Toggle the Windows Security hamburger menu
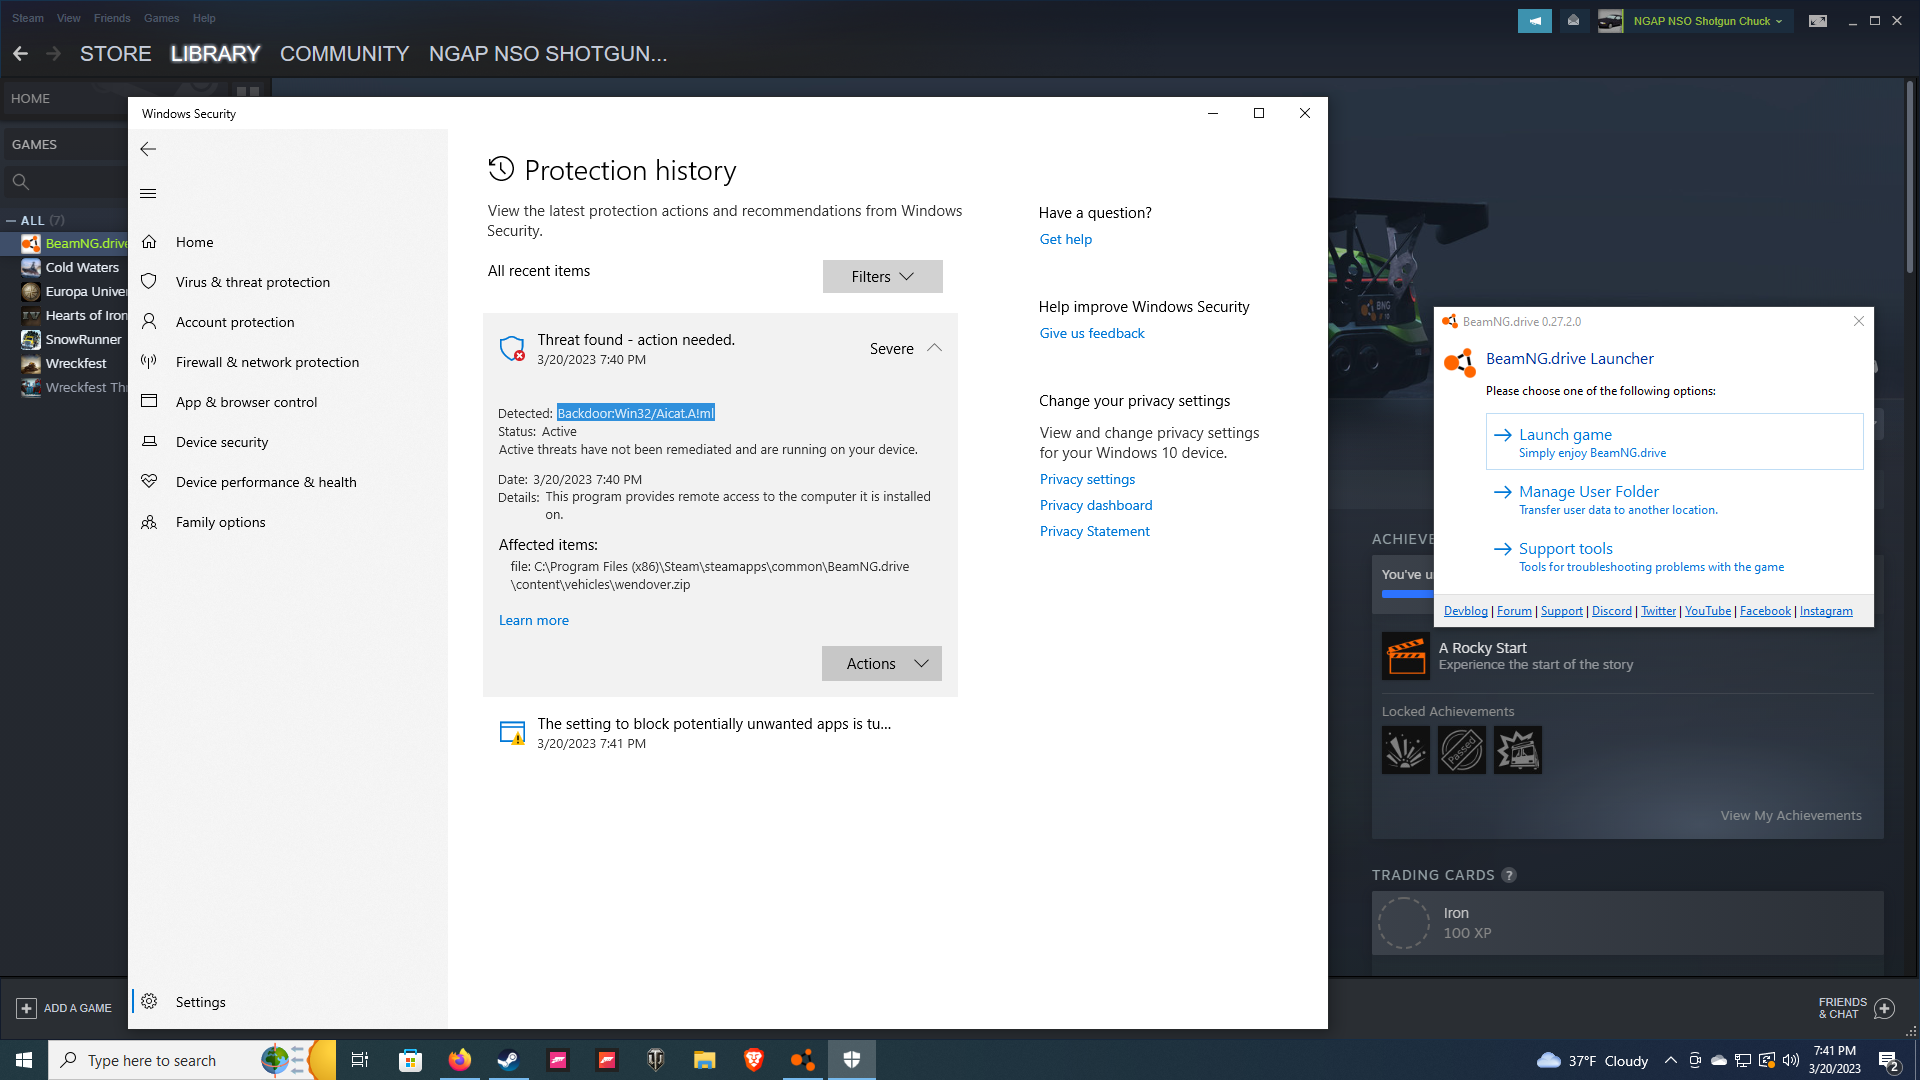The height and width of the screenshot is (1080, 1920). click(x=148, y=194)
